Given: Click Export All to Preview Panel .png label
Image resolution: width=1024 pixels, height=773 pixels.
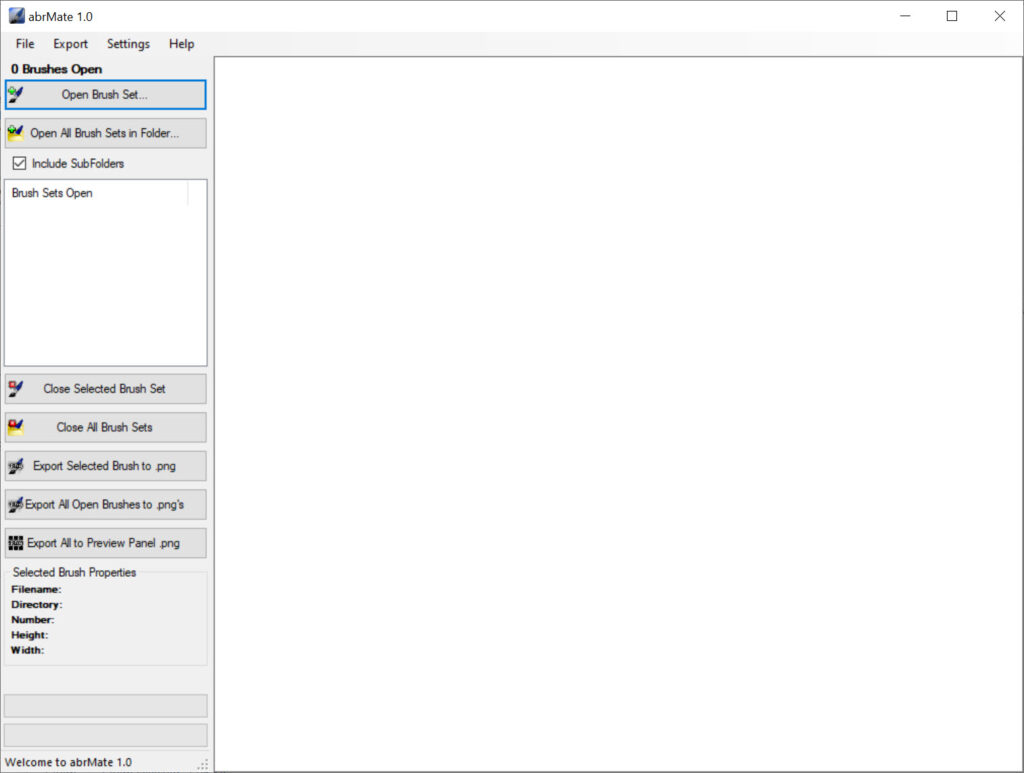Looking at the screenshot, I should [103, 543].
